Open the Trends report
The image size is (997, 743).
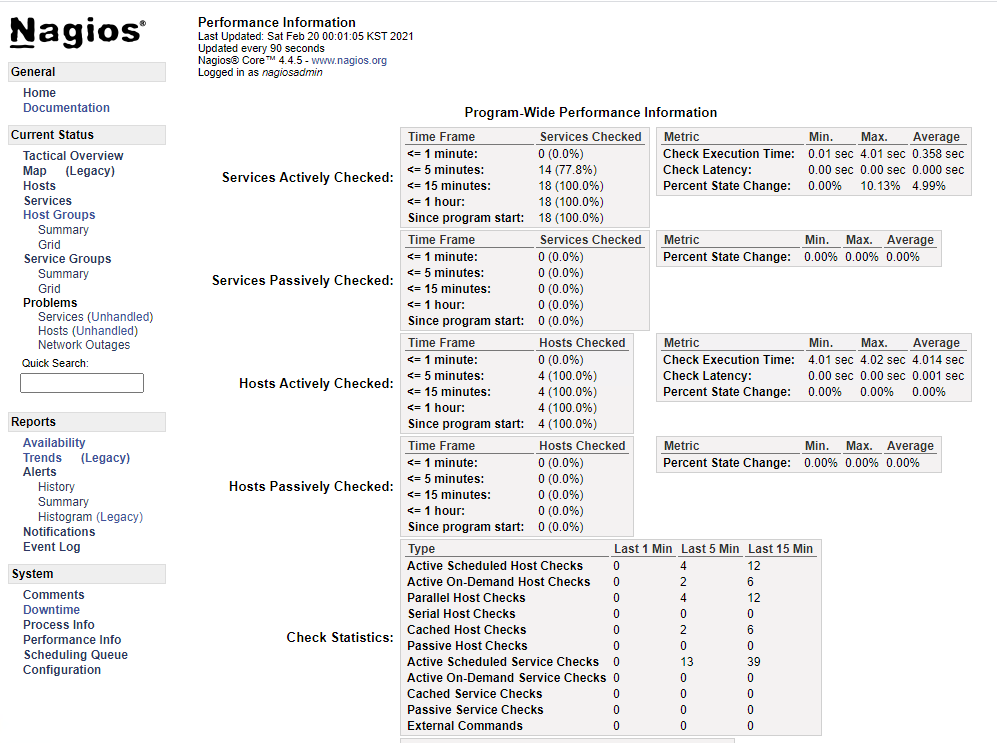coord(43,458)
